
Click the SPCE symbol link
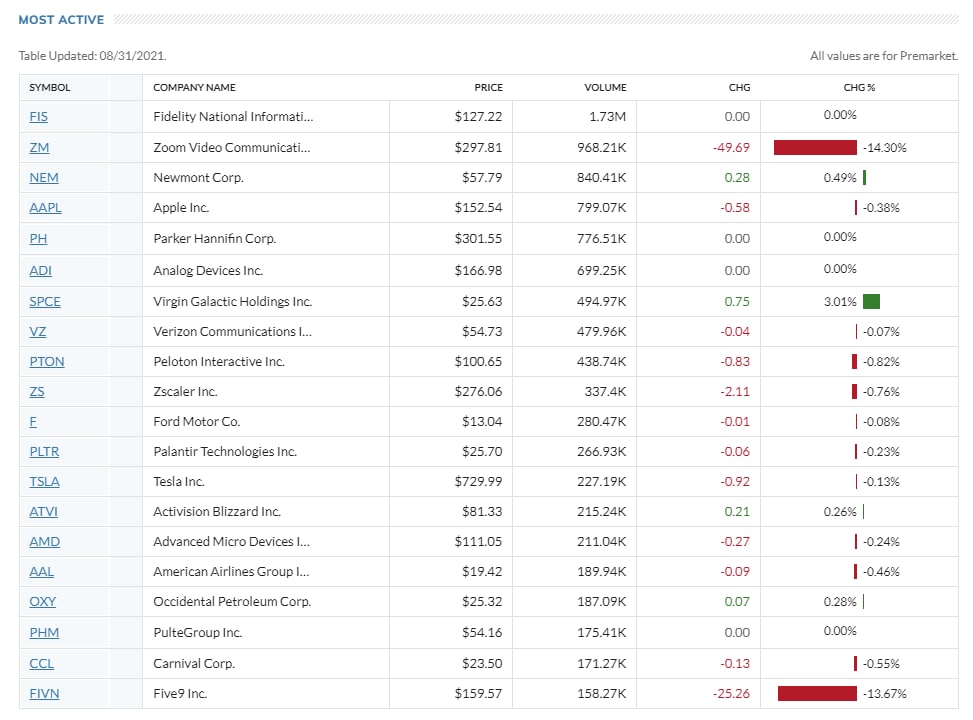click(x=45, y=302)
